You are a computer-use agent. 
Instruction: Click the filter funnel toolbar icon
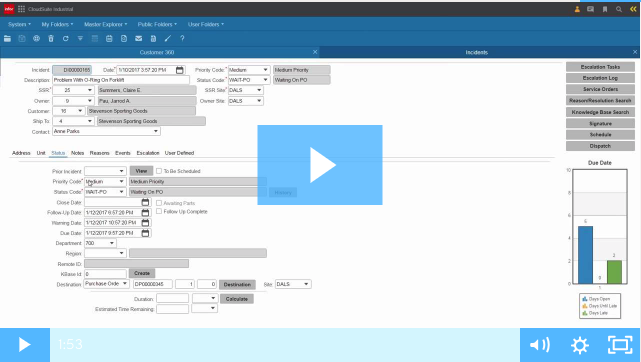point(80,38)
